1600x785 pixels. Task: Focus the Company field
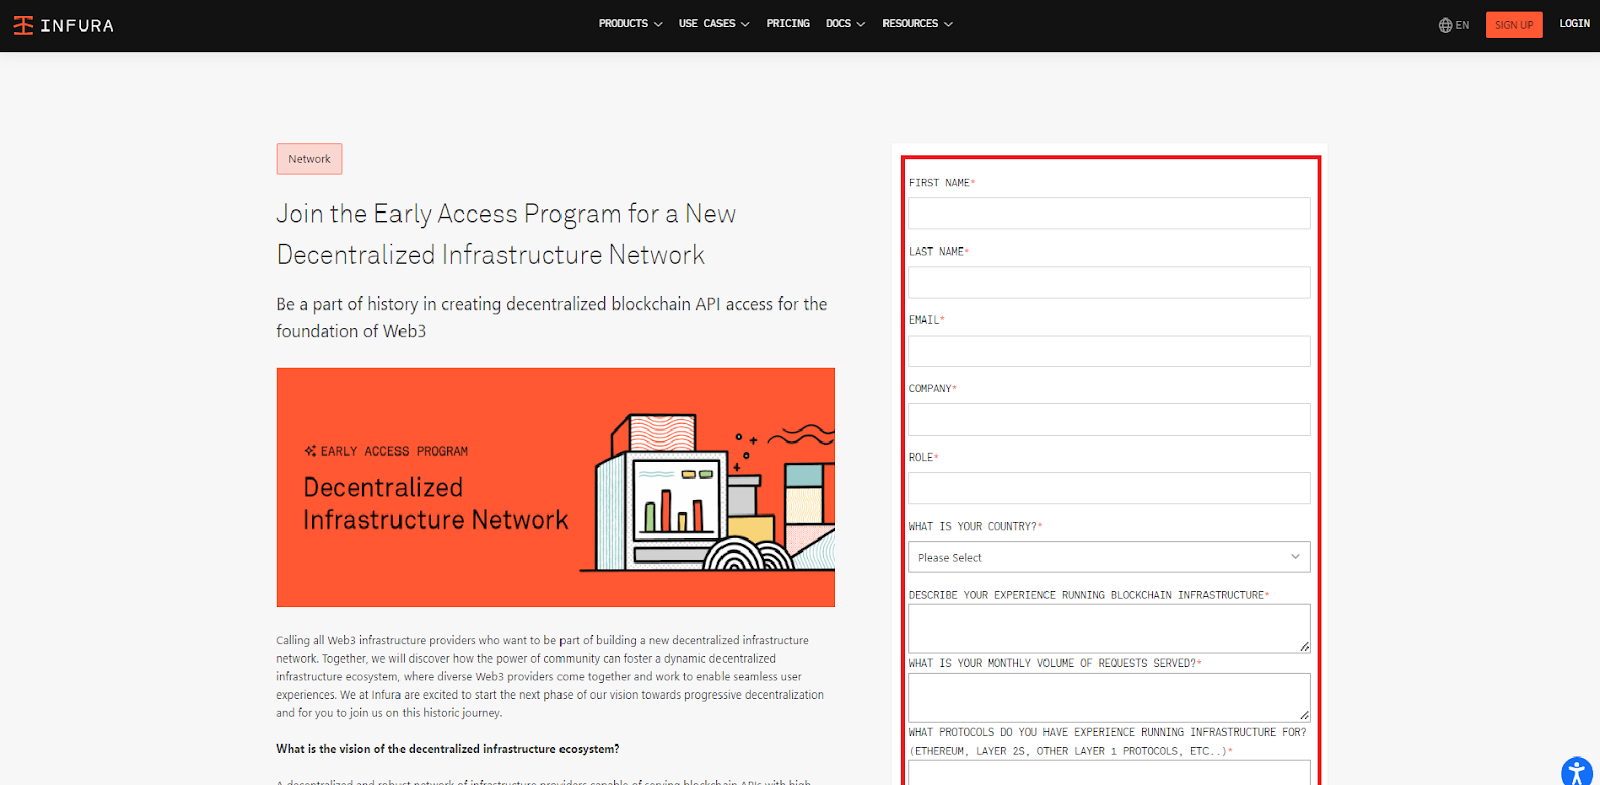[x=1109, y=419]
